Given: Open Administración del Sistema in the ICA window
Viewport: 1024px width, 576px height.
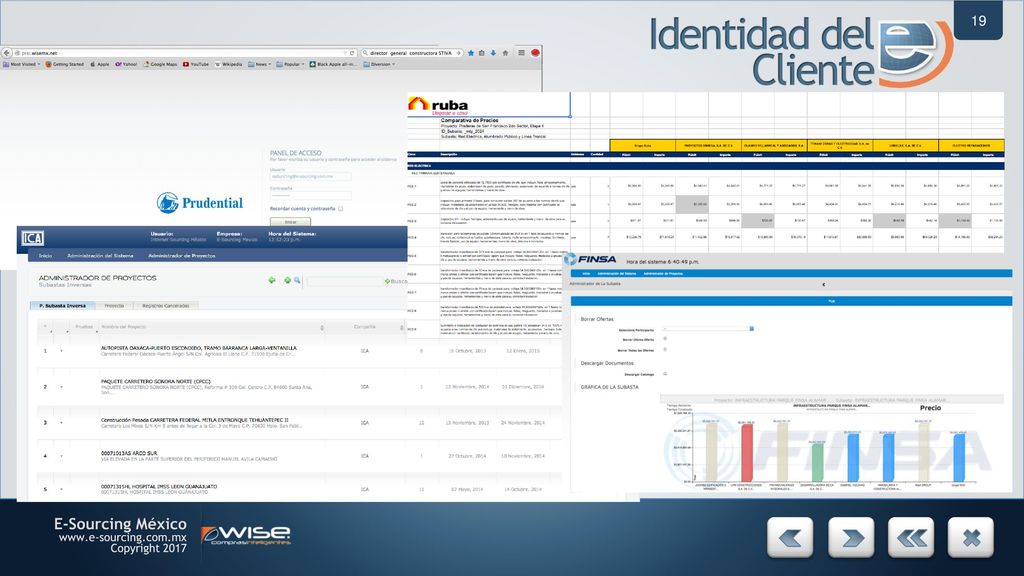Looking at the screenshot, I should click(100, 256).
